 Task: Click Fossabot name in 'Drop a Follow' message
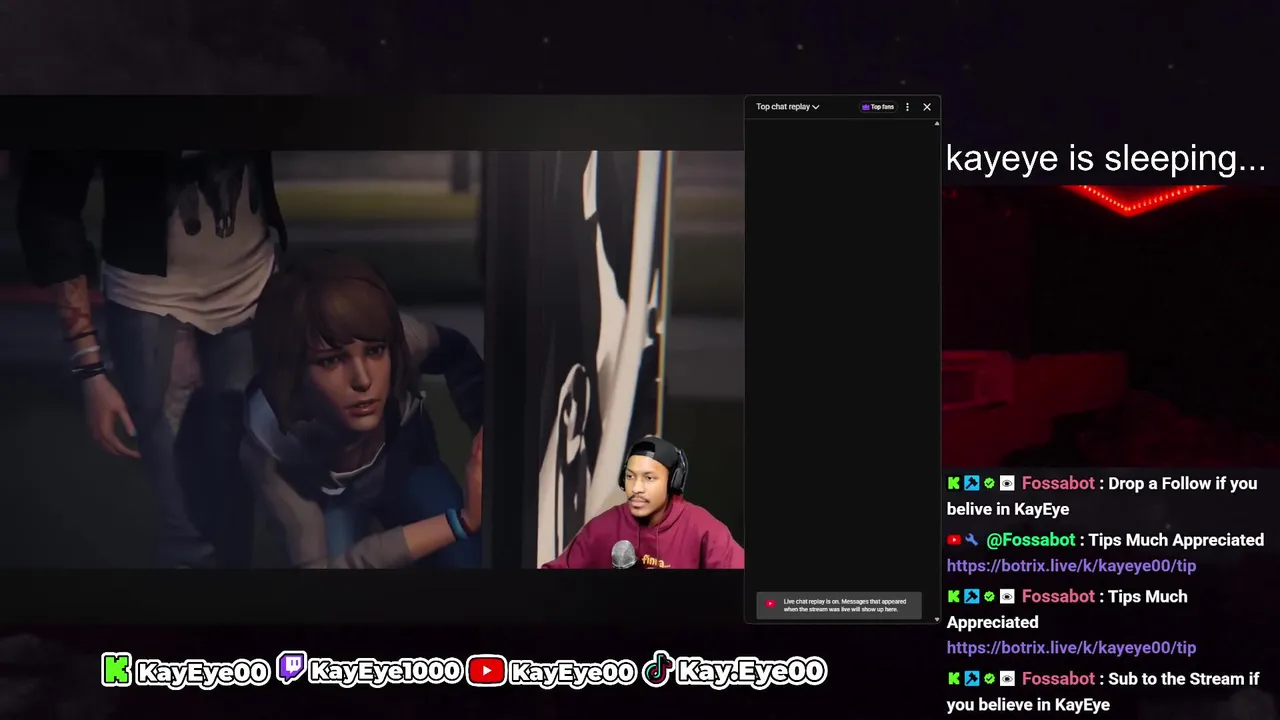(1058, 484)
